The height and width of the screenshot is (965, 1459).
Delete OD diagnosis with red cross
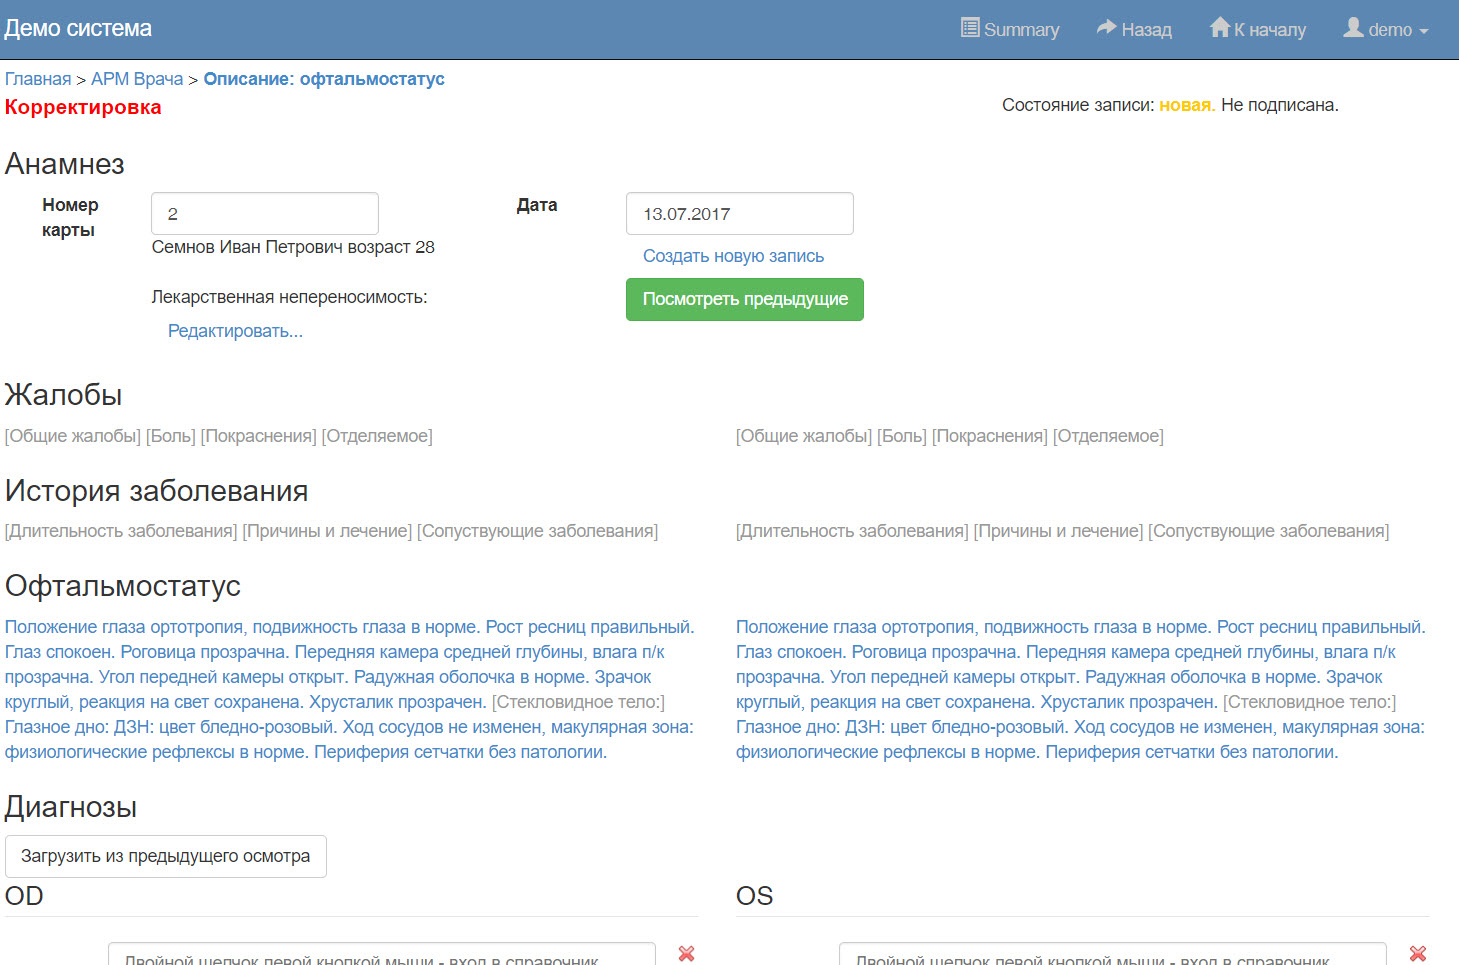[x=686, y=954]
